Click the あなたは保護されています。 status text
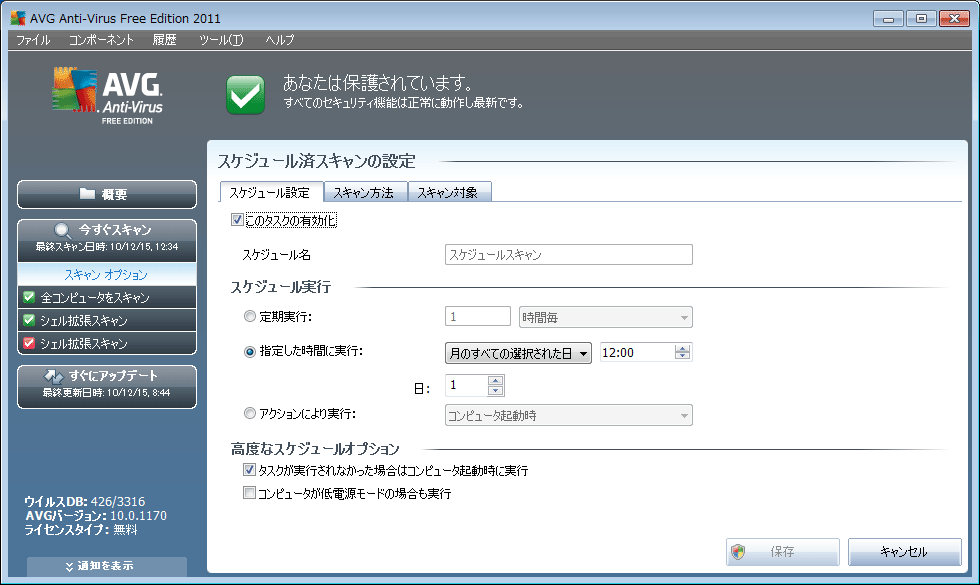 (378, 82)
